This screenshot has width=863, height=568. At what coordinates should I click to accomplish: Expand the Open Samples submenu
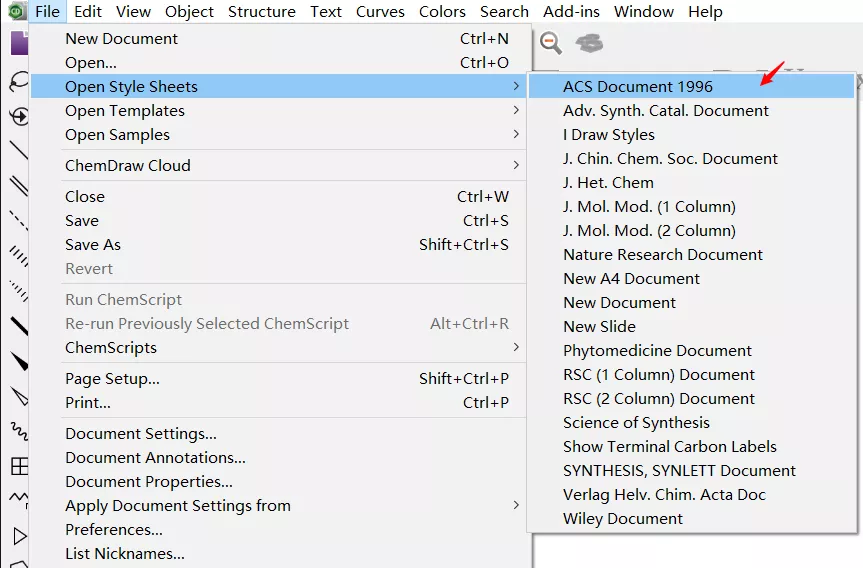click(279, 135)
